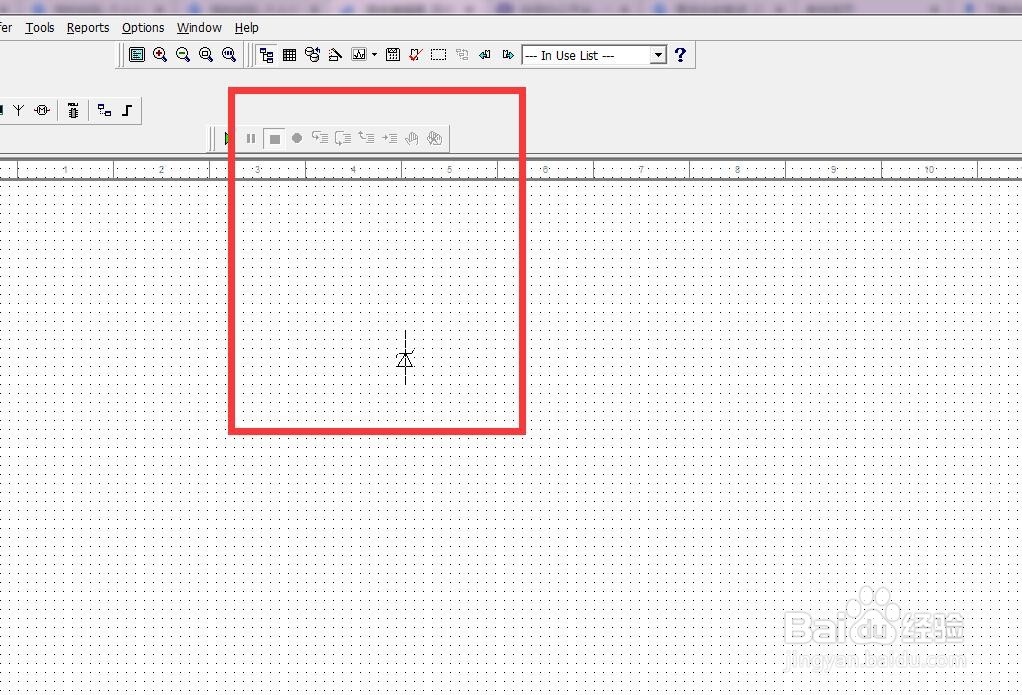Screen dimensions: 1022x695
Task: Click the Zoom Out magnifier
Action: pos(183,55)
